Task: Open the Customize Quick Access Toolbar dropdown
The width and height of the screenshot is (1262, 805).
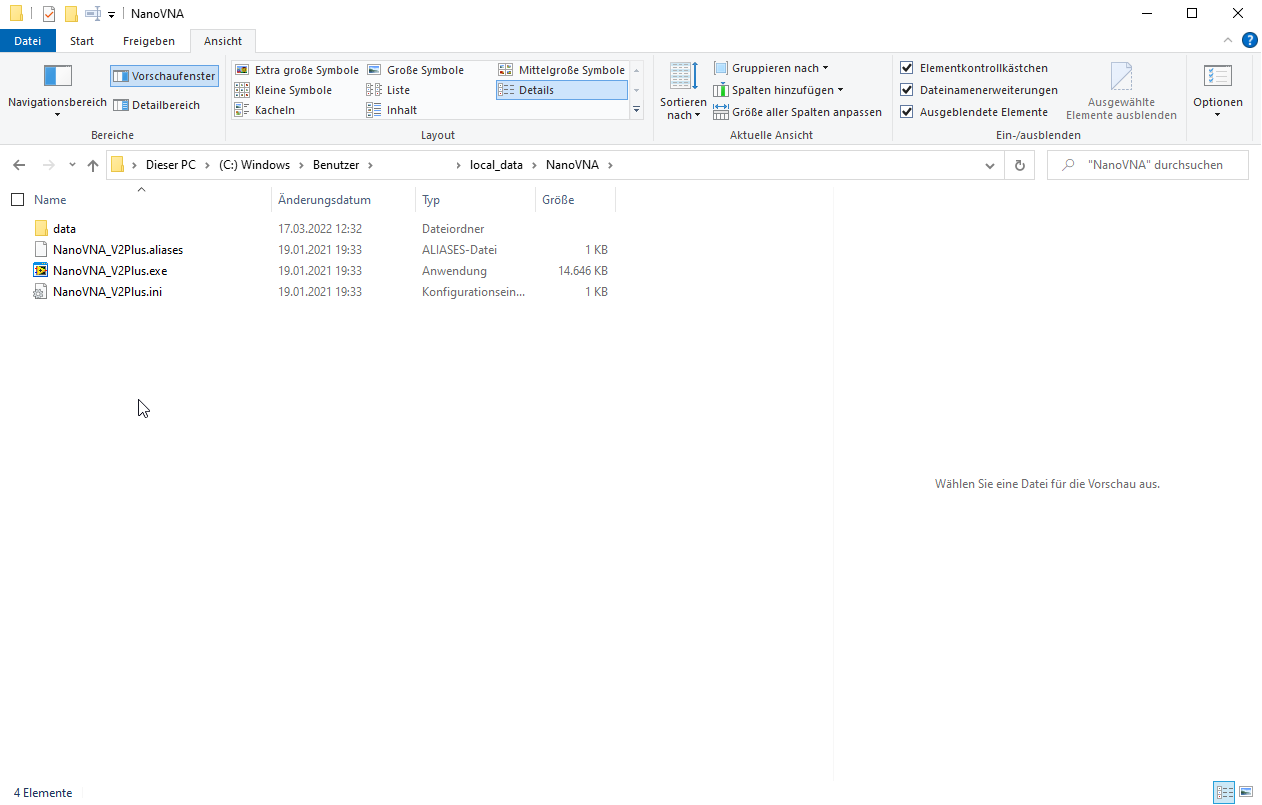Action: pos(110,14)
